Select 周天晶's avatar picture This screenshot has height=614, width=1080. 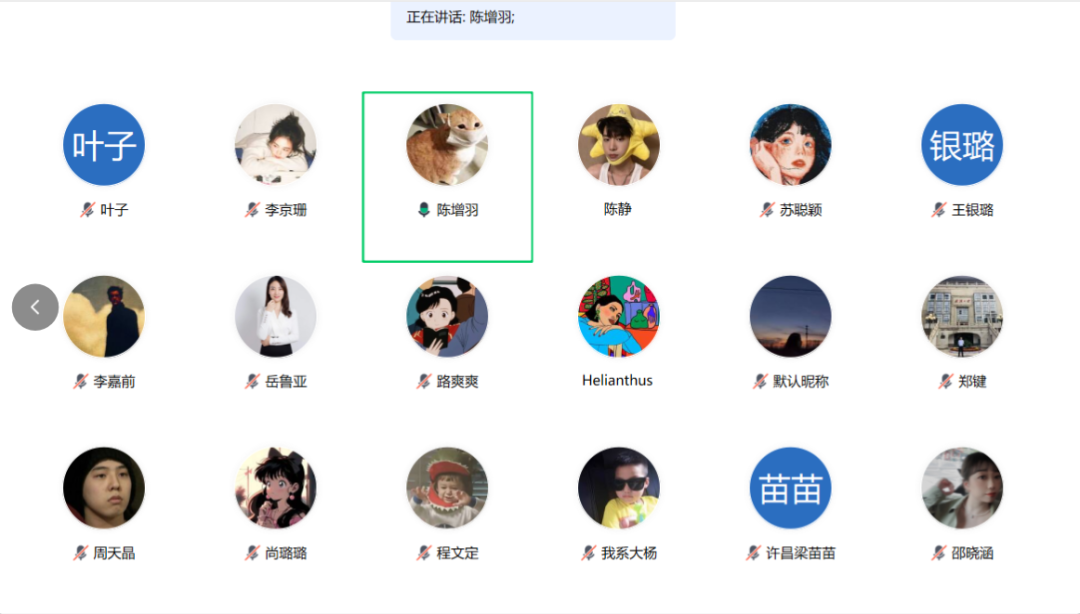click(x=104, y=488)
